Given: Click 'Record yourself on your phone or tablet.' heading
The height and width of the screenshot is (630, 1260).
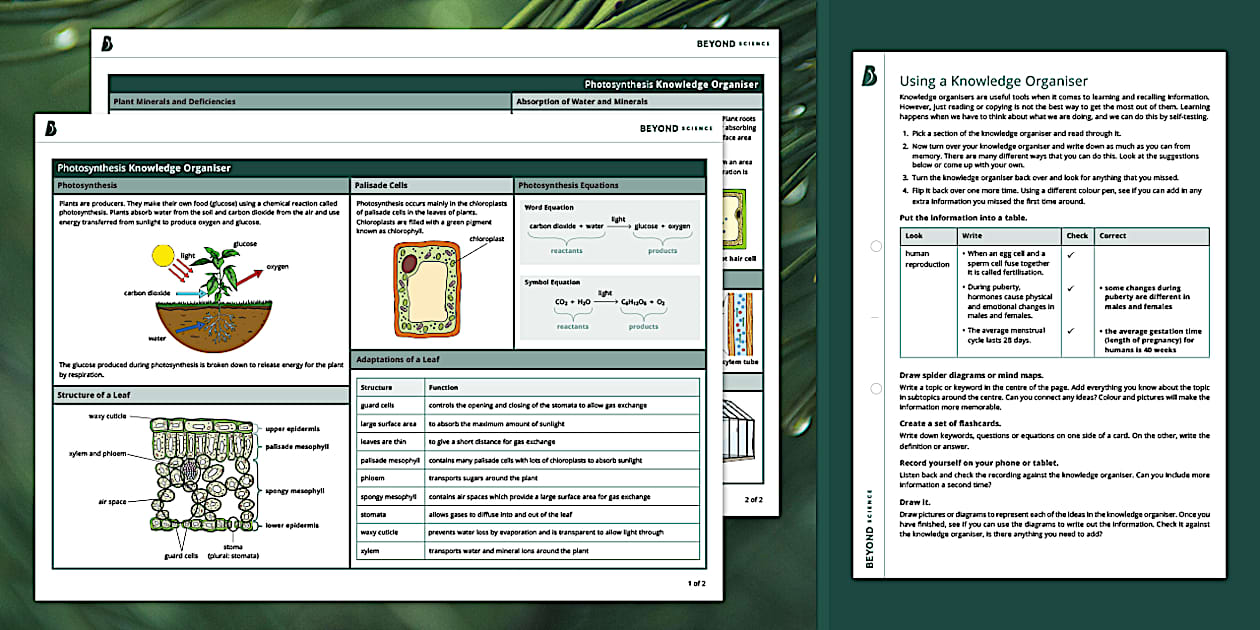Looking at the screenshot, I should click(980, 462).
